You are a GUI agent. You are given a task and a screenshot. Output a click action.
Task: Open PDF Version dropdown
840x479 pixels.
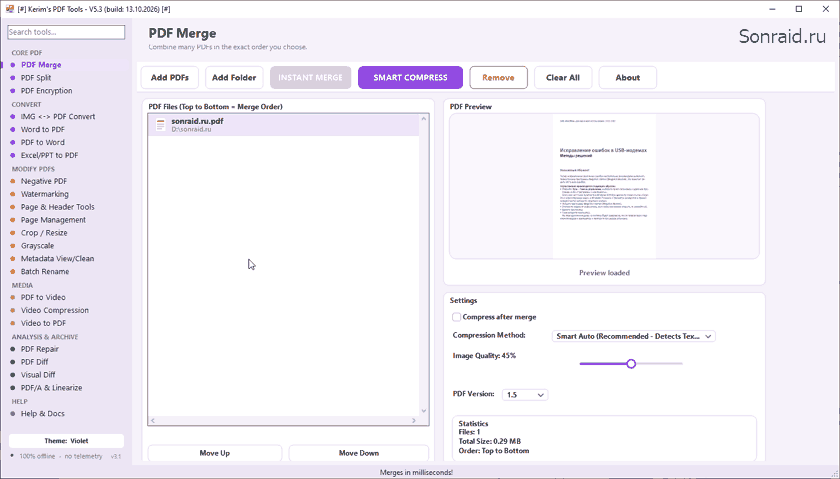pos(525,395)
